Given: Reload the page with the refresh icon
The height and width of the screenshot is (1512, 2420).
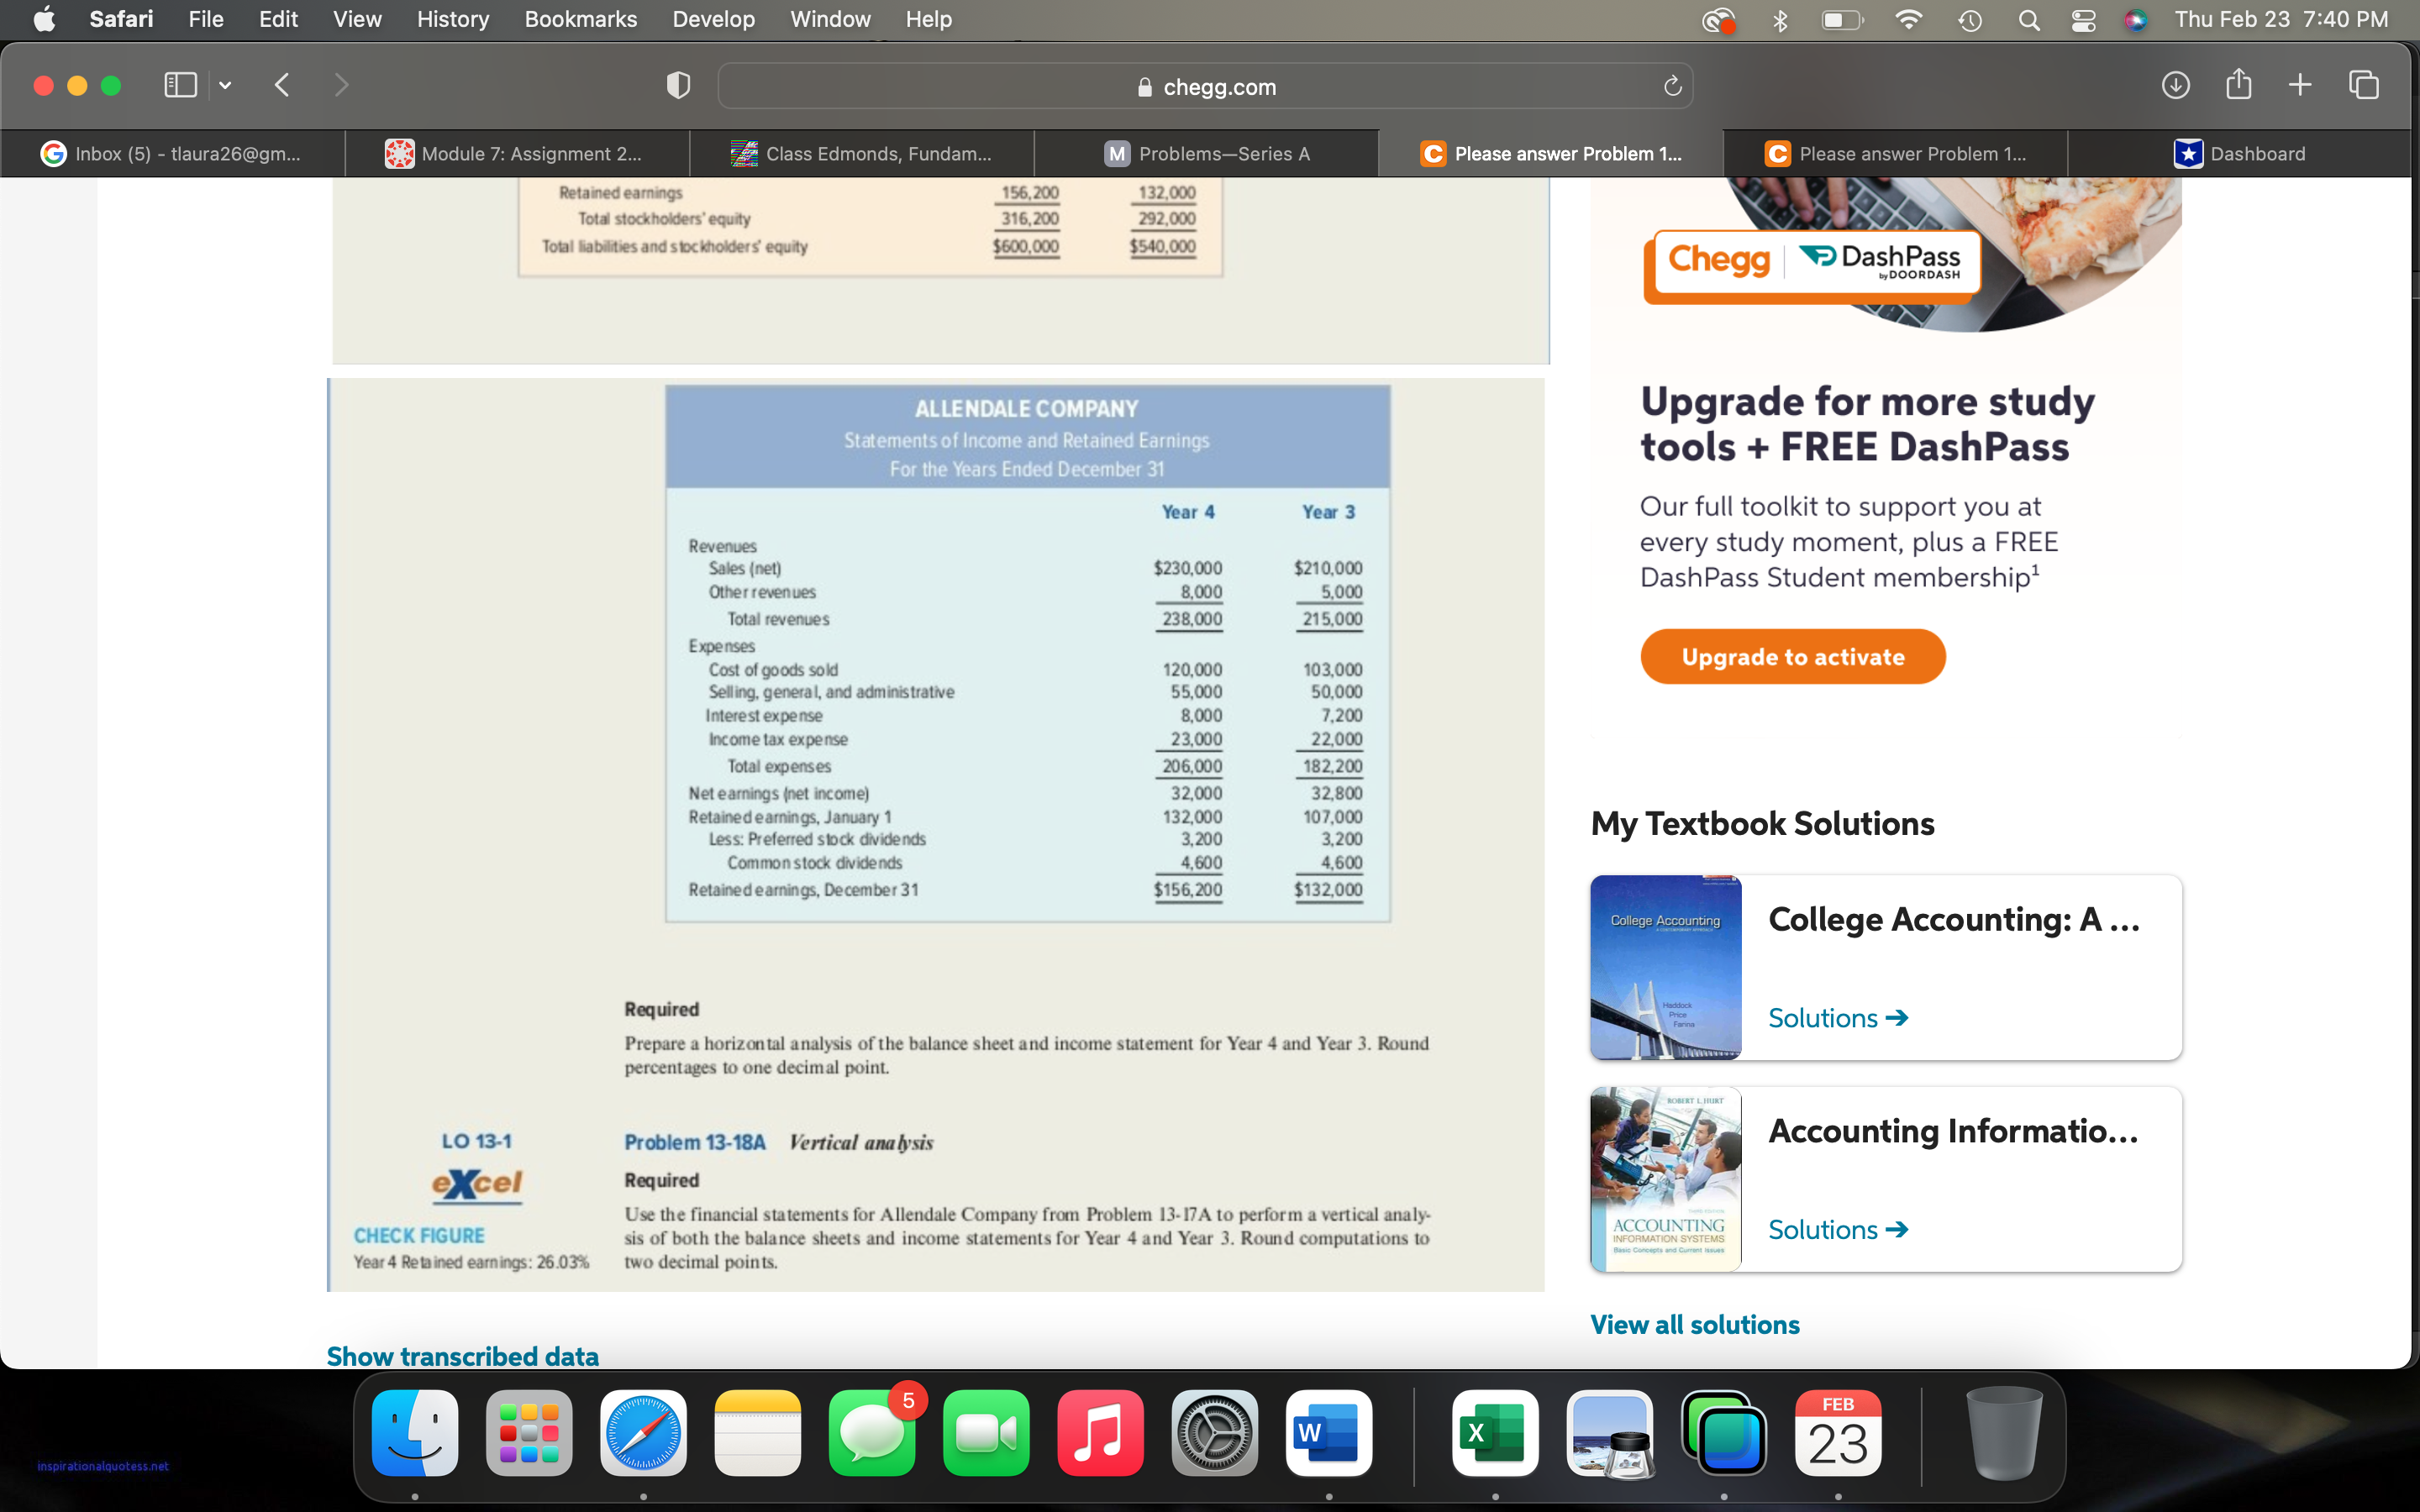Looking at the screenshot, I should (1673, 86).
